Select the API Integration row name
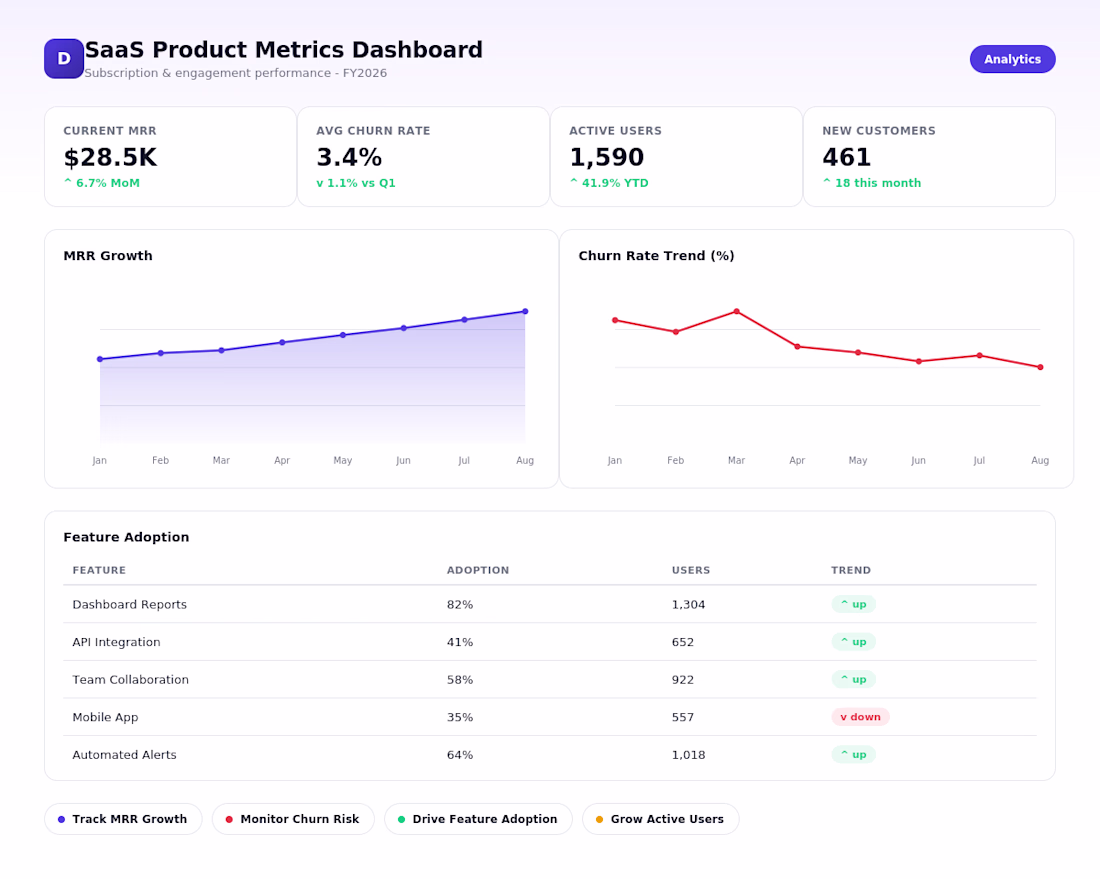 coord(116,642)
